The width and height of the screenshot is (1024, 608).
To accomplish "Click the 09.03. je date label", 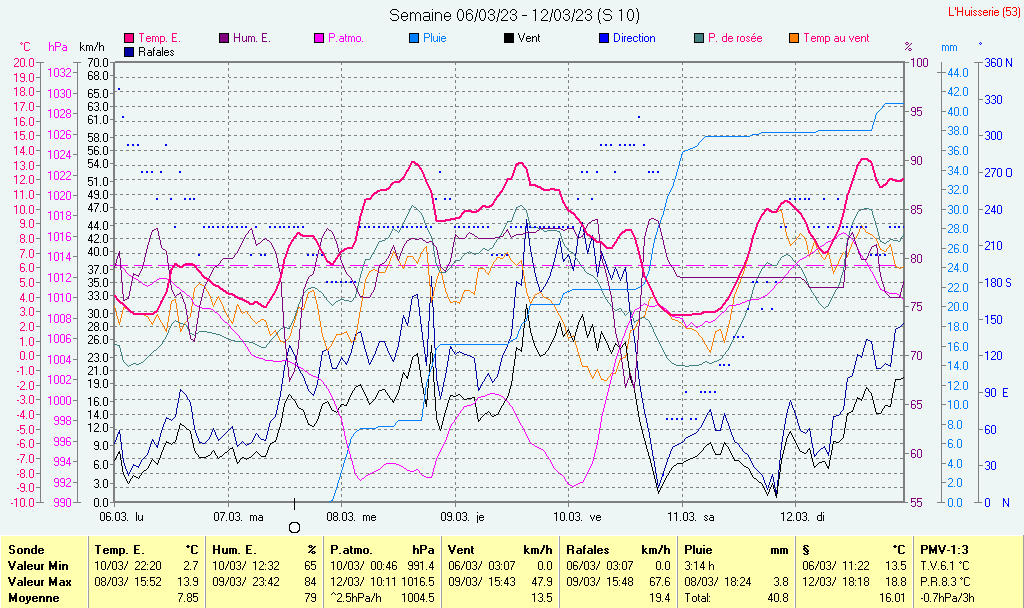I will coord(462,517).
